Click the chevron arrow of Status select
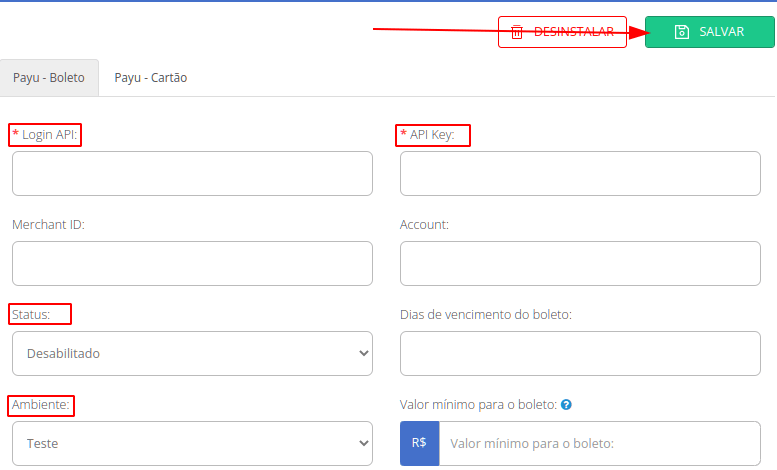Image resolution: width=777 pixels, height=470 pixels. click(x=364, y=353)
